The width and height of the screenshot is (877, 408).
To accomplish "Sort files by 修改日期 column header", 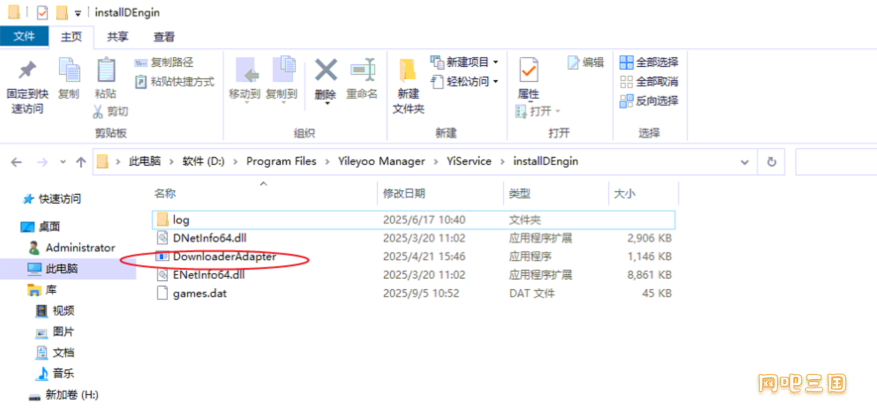I will coord(403,193).
